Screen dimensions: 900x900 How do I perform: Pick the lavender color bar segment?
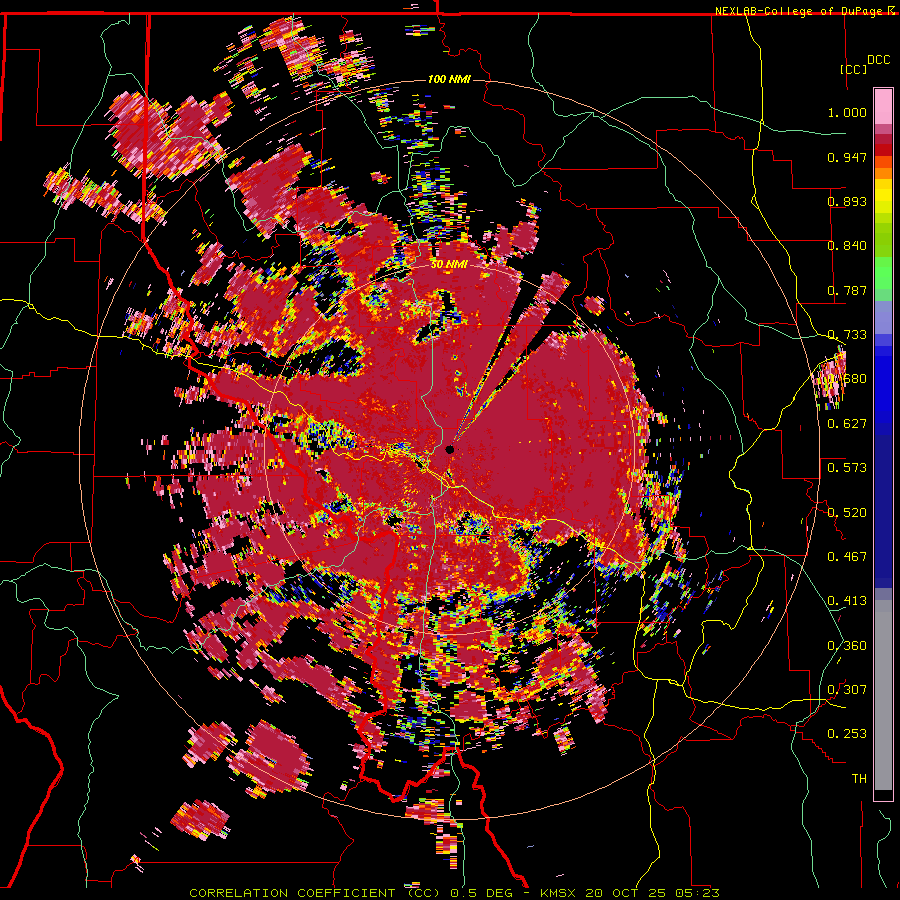[883, 317]
